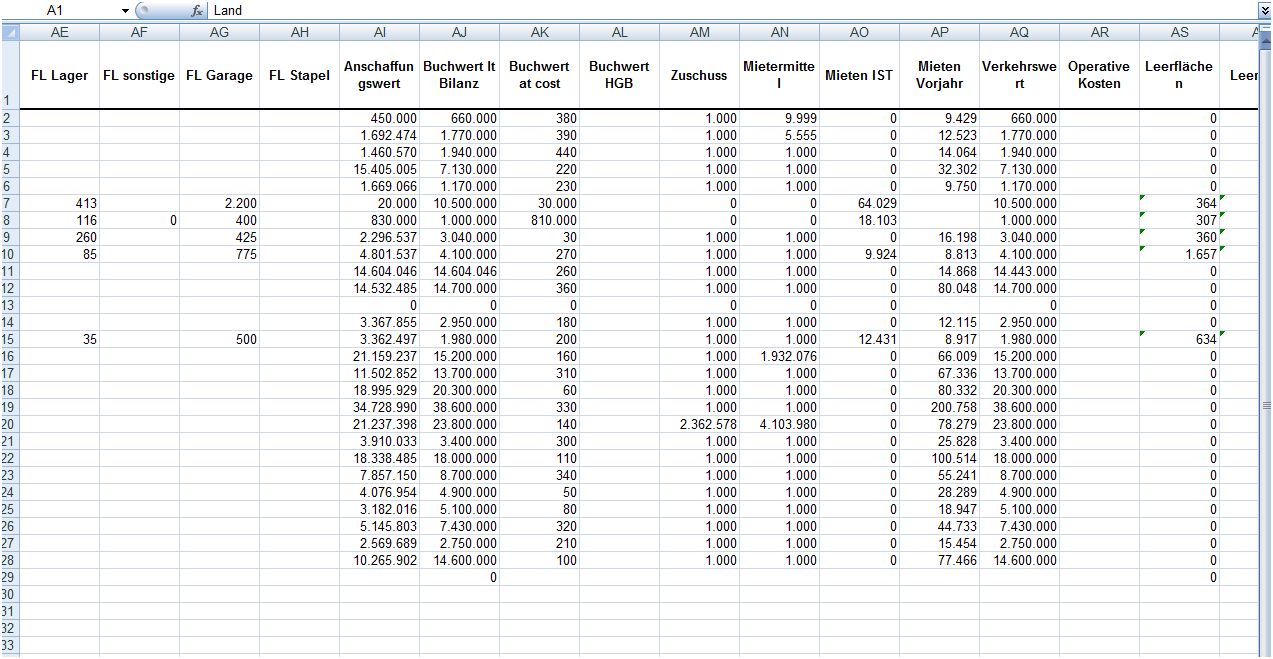Viewport: 1273px width, 659px height.
Task: Click the cell with value 9.924
Action: 859,254
